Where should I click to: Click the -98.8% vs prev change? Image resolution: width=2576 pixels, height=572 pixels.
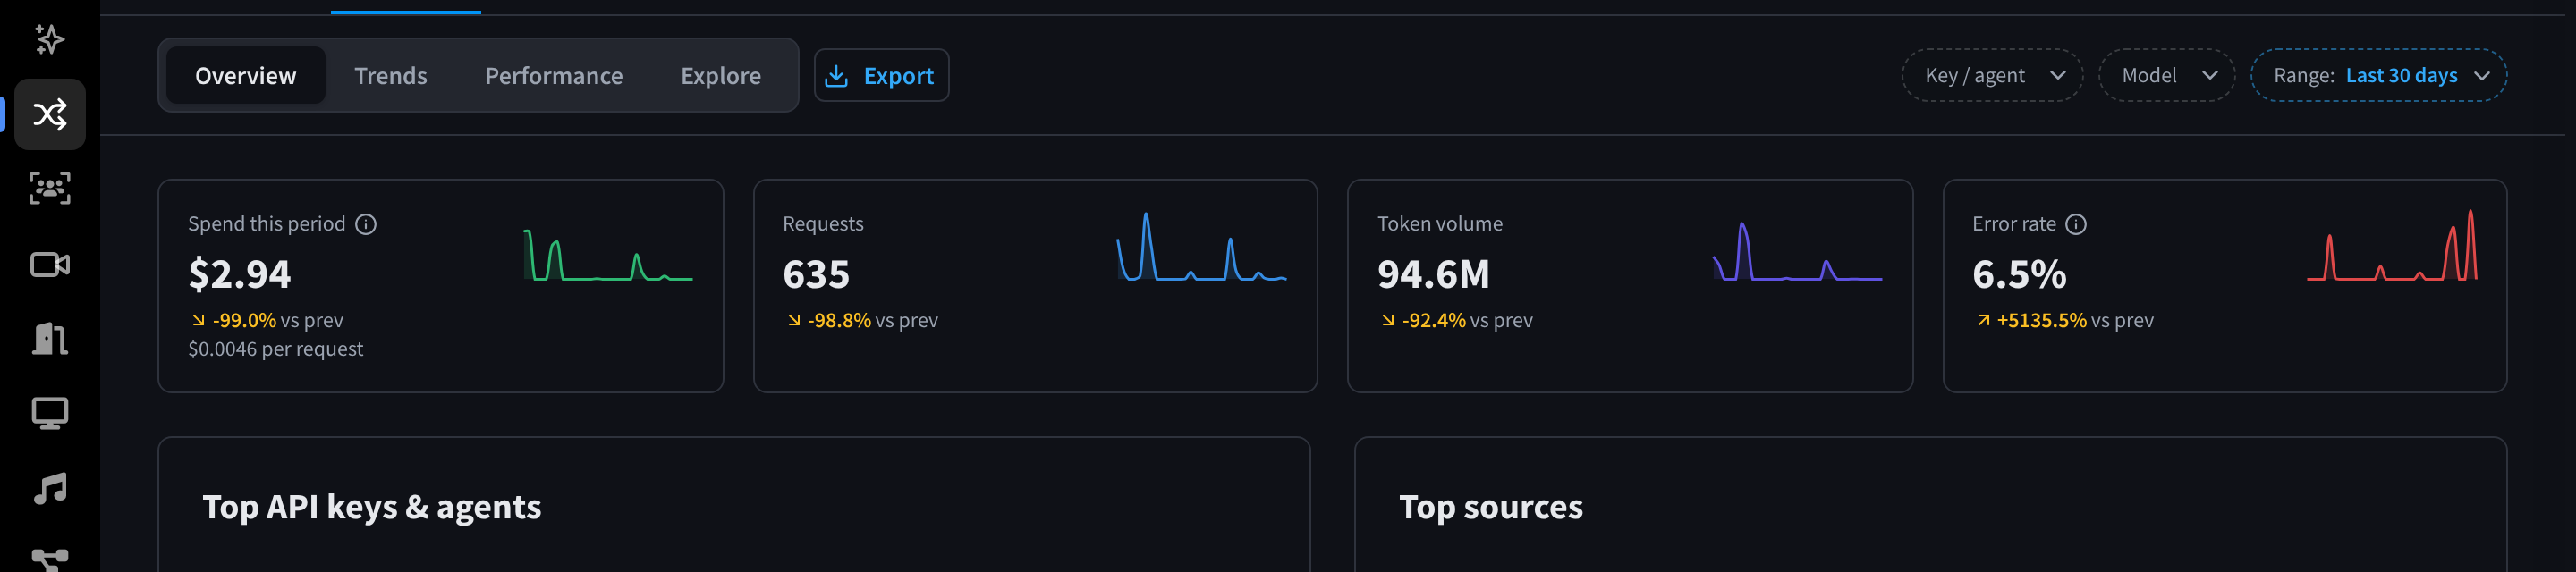pos(862,320)
